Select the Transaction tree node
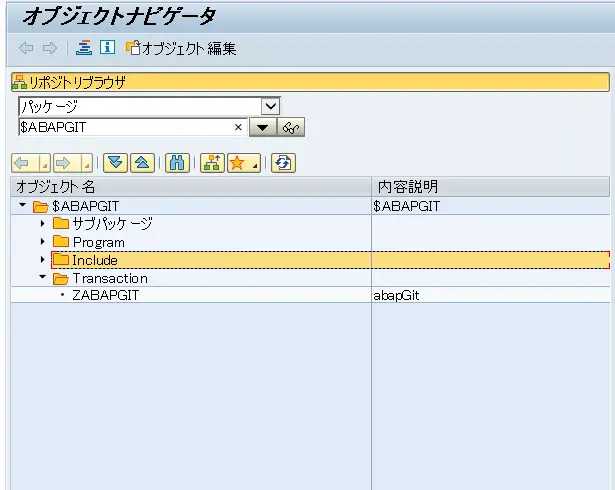615x490 pixels. tap(110, 278)
